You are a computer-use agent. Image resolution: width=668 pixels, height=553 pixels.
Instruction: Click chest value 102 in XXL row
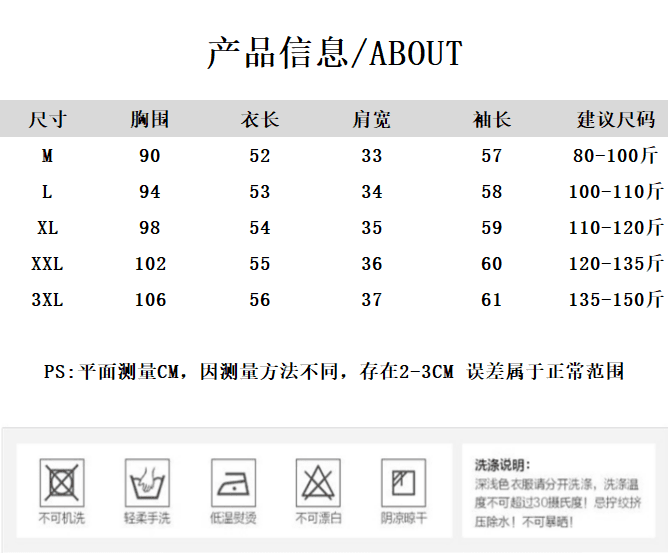[150, 264]
